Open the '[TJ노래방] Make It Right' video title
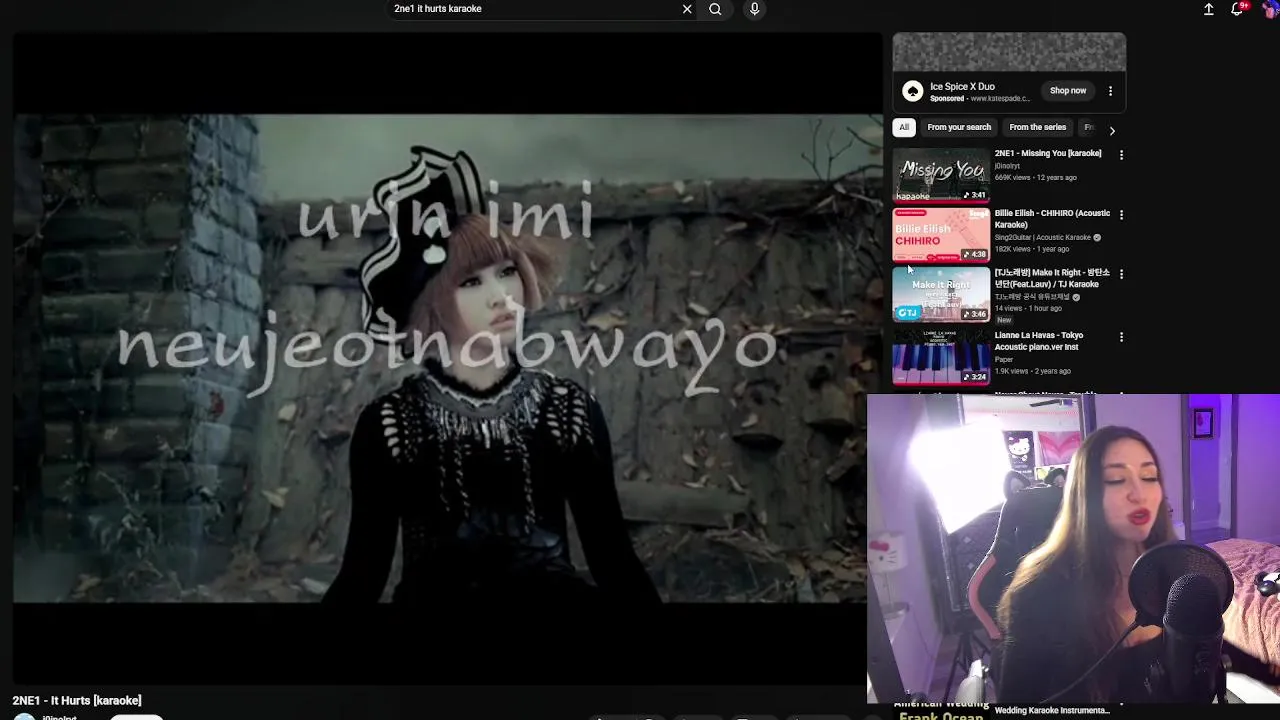Image resolution: width=1280 pixels, height=720 pixels. click(x=1052, y=278)
